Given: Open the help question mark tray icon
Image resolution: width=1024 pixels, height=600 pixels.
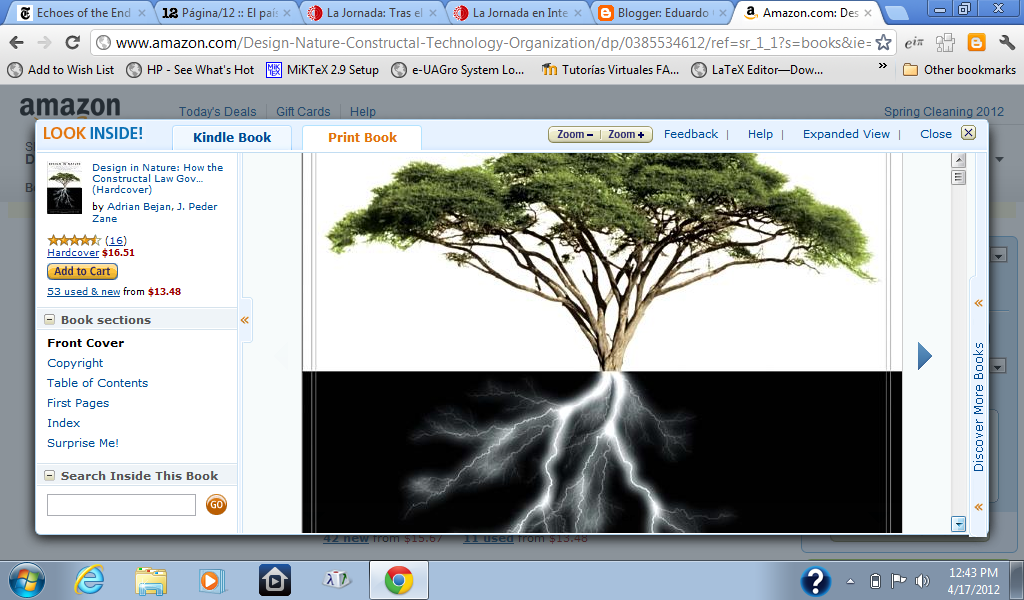Looking at the screenshot, I should click(x=816, y=580).
